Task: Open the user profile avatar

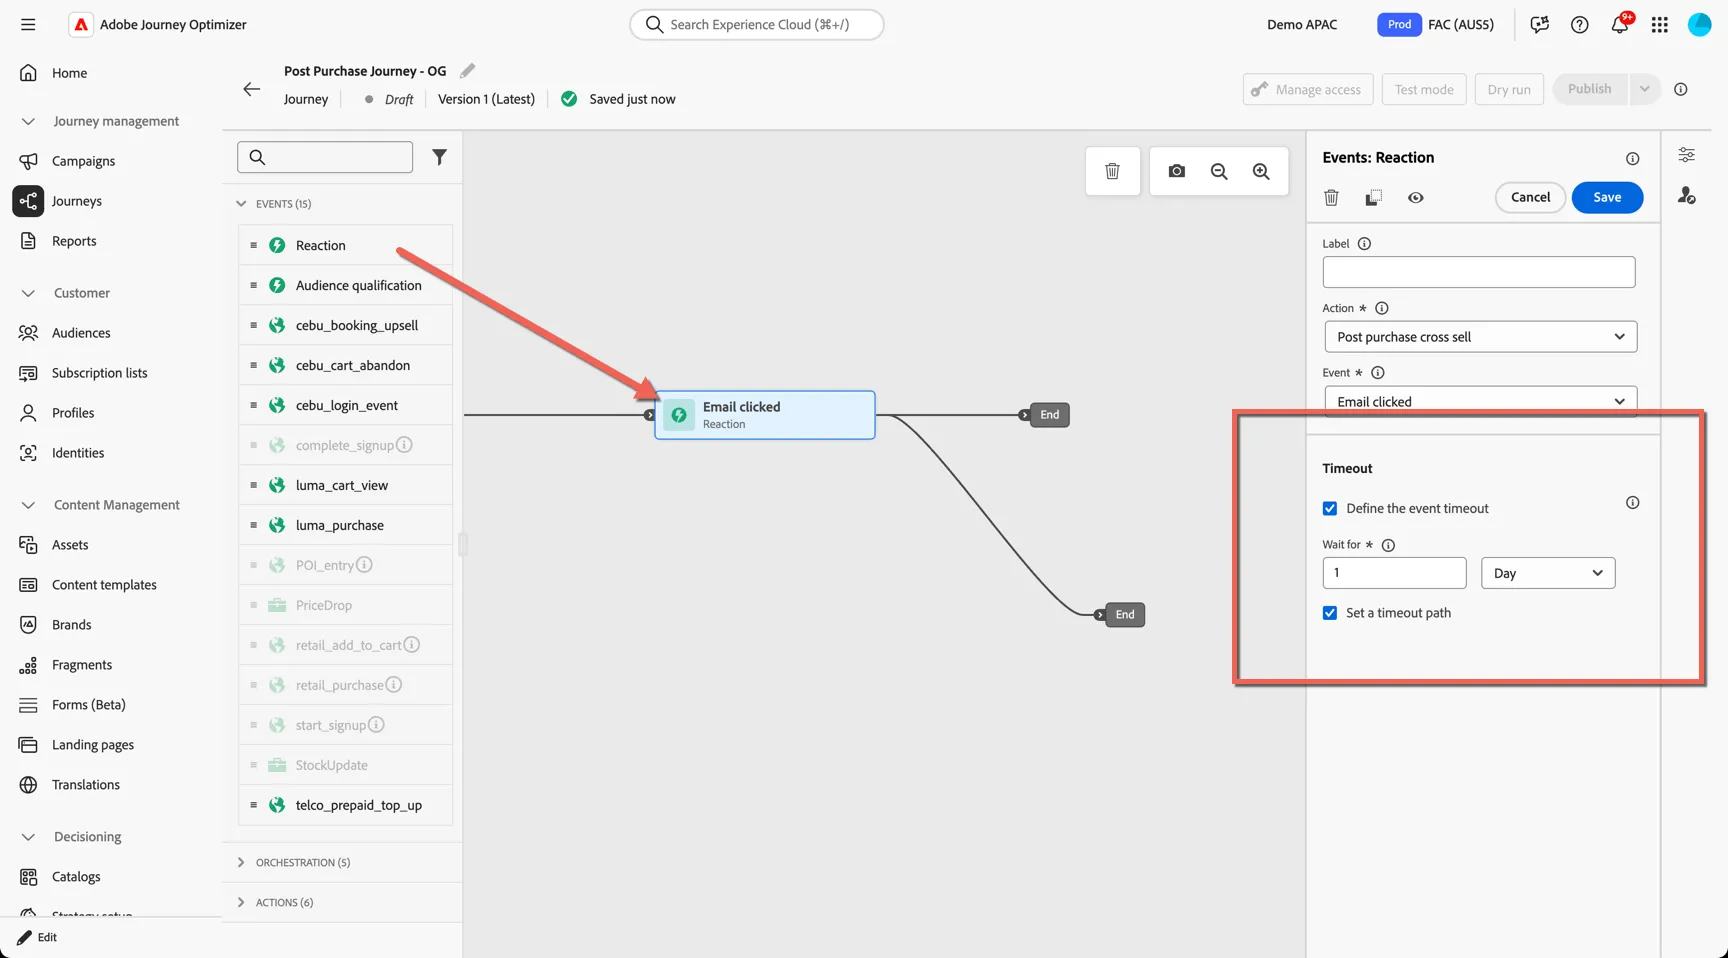Action: 1699,25
